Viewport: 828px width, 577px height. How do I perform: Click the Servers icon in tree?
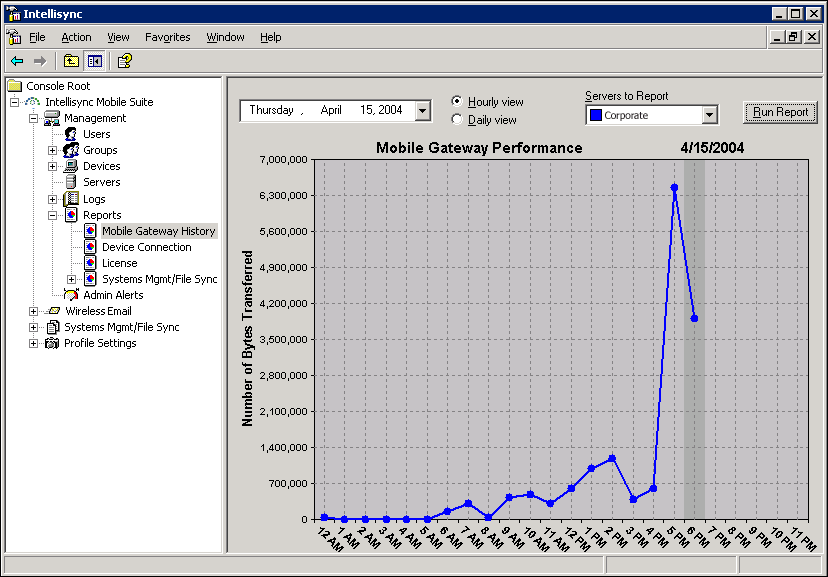coord(71,182)
